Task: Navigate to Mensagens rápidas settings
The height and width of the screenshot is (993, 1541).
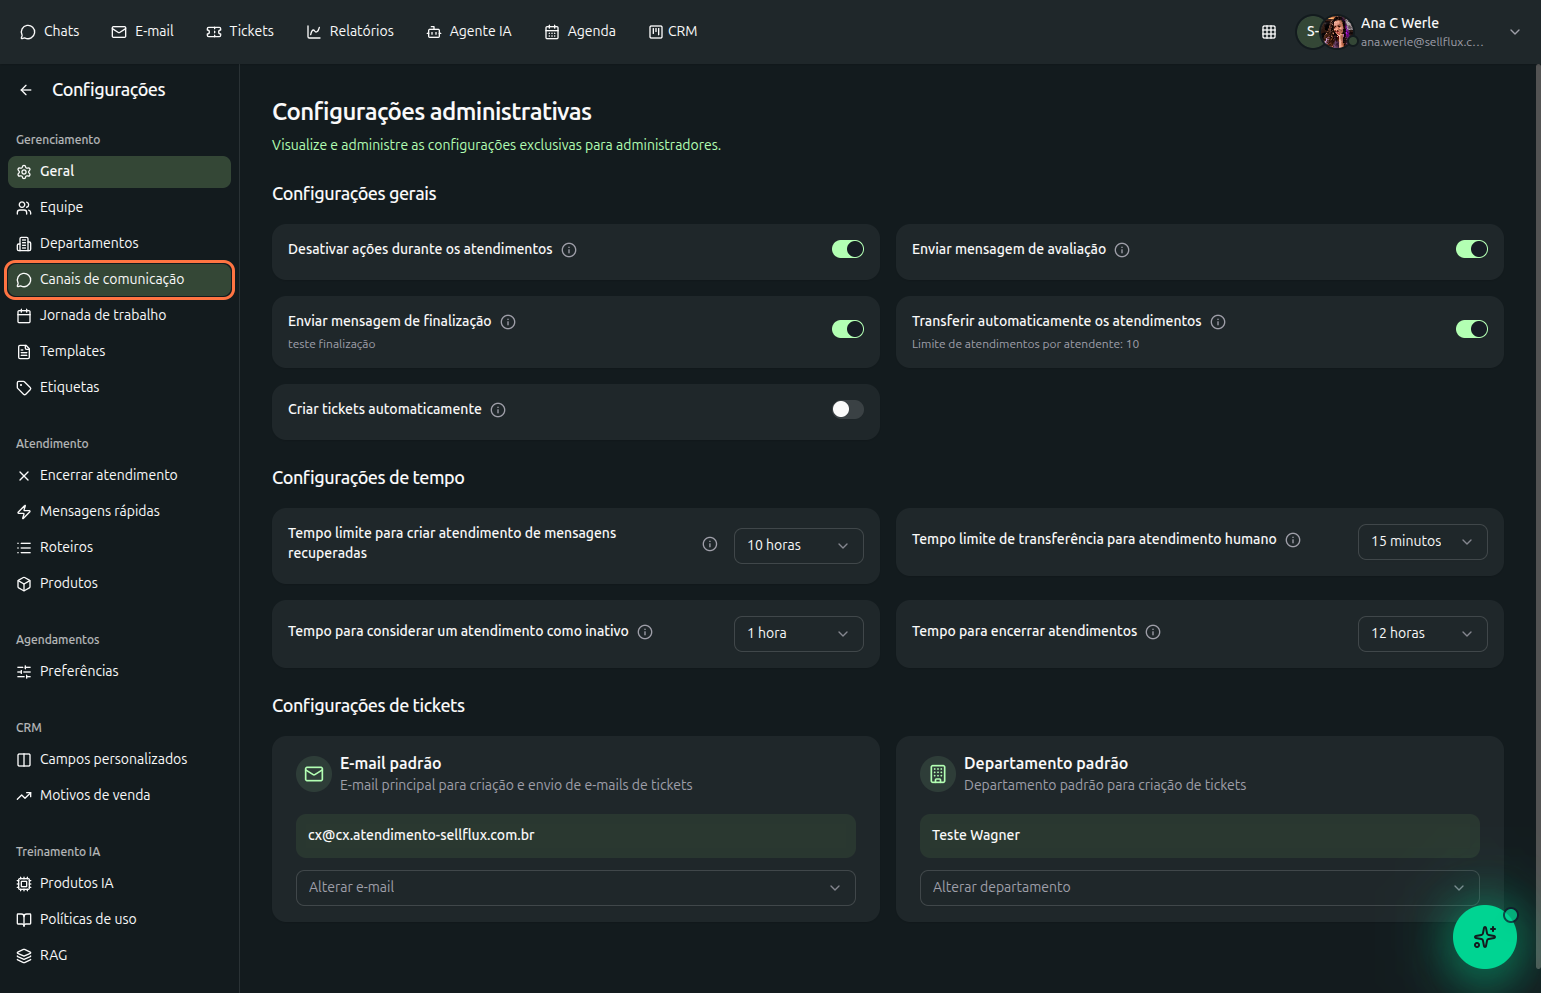Action: (99, 511)
